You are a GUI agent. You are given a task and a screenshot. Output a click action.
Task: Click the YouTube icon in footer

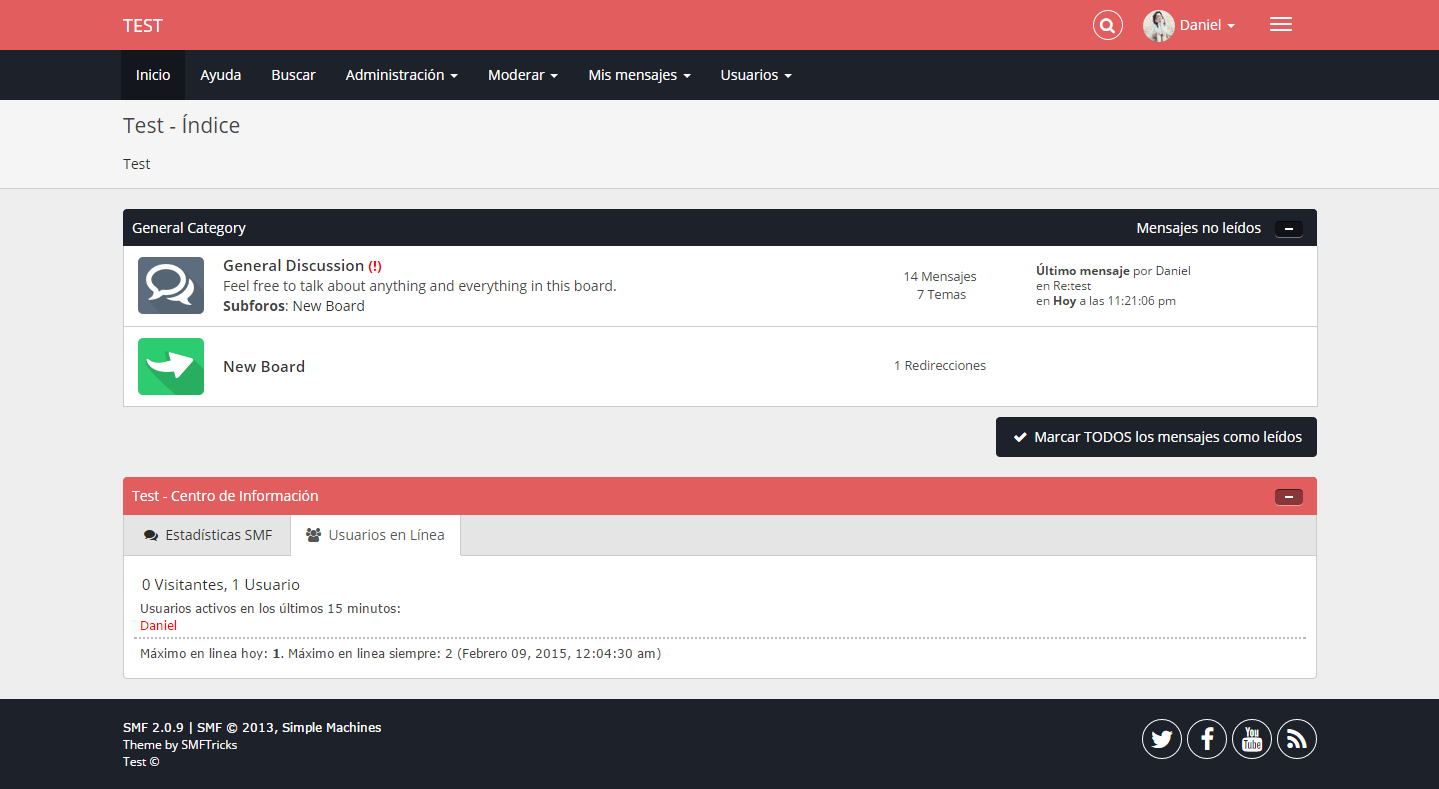click(1252, 739)
